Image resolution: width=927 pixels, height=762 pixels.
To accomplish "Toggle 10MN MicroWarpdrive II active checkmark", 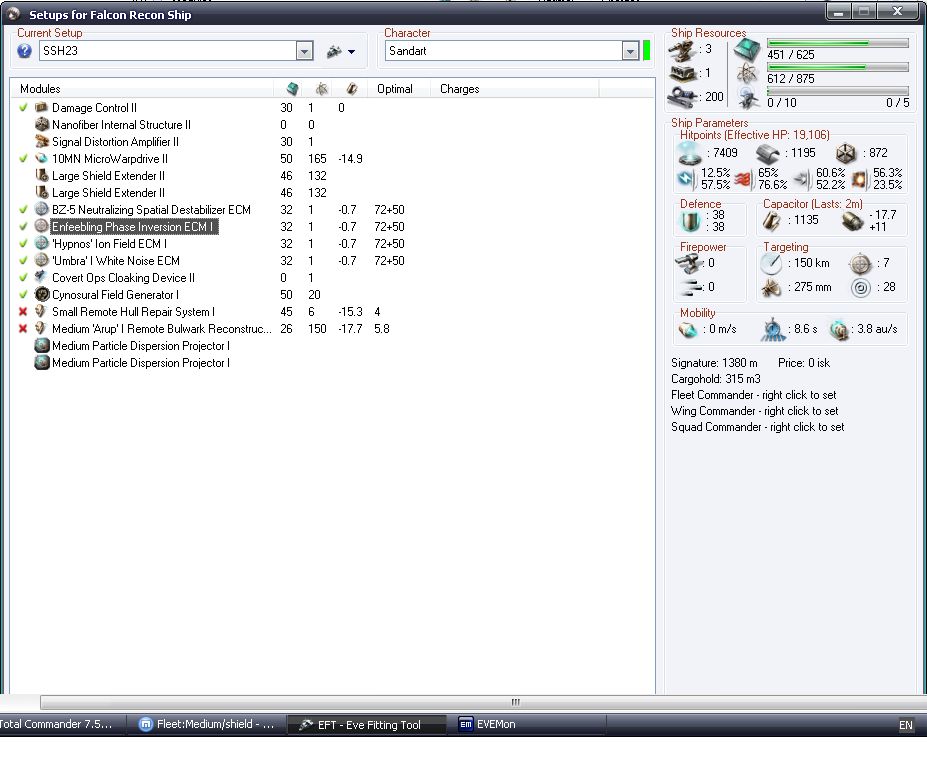I will tap(23, 158).
